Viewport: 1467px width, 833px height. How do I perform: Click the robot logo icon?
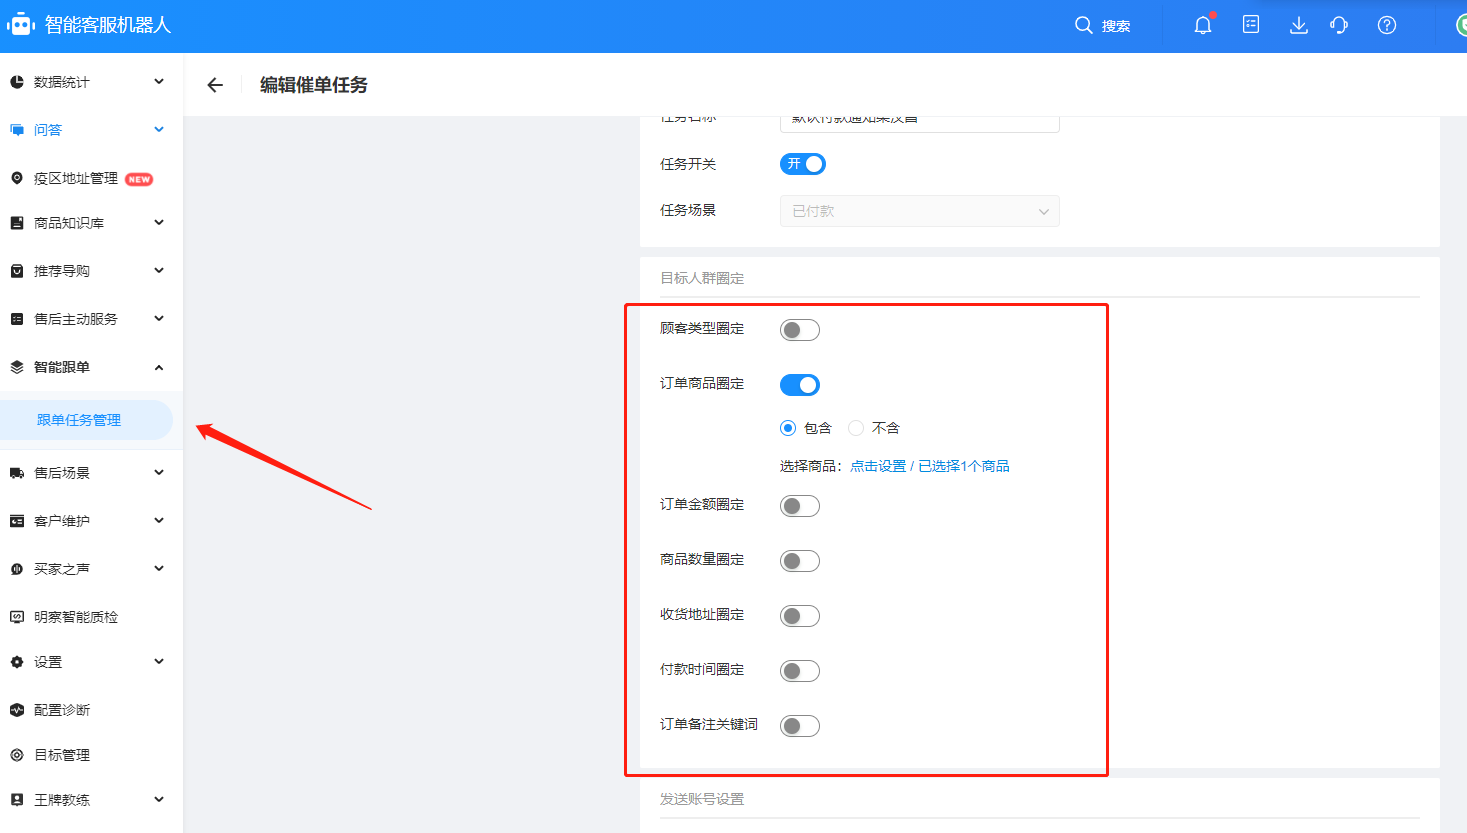point(20,25)
